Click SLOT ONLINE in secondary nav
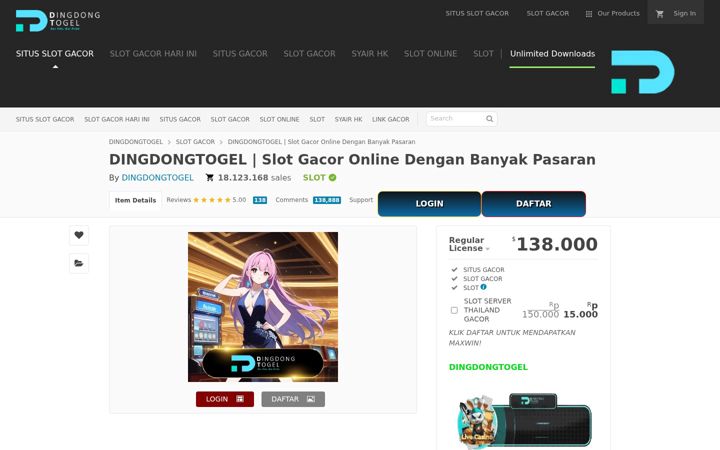The image size is (720, 450). pos(279,119)
